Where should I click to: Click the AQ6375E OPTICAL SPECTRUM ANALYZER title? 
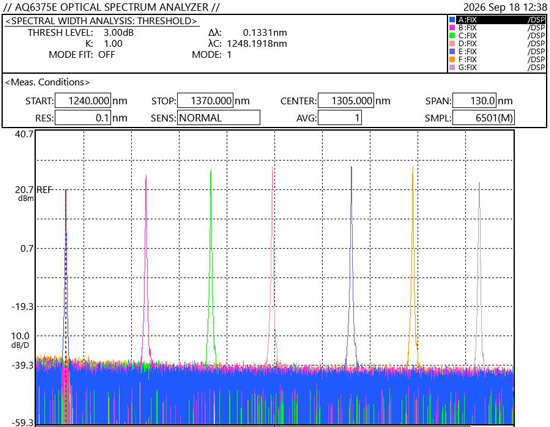tap(111, 7)
